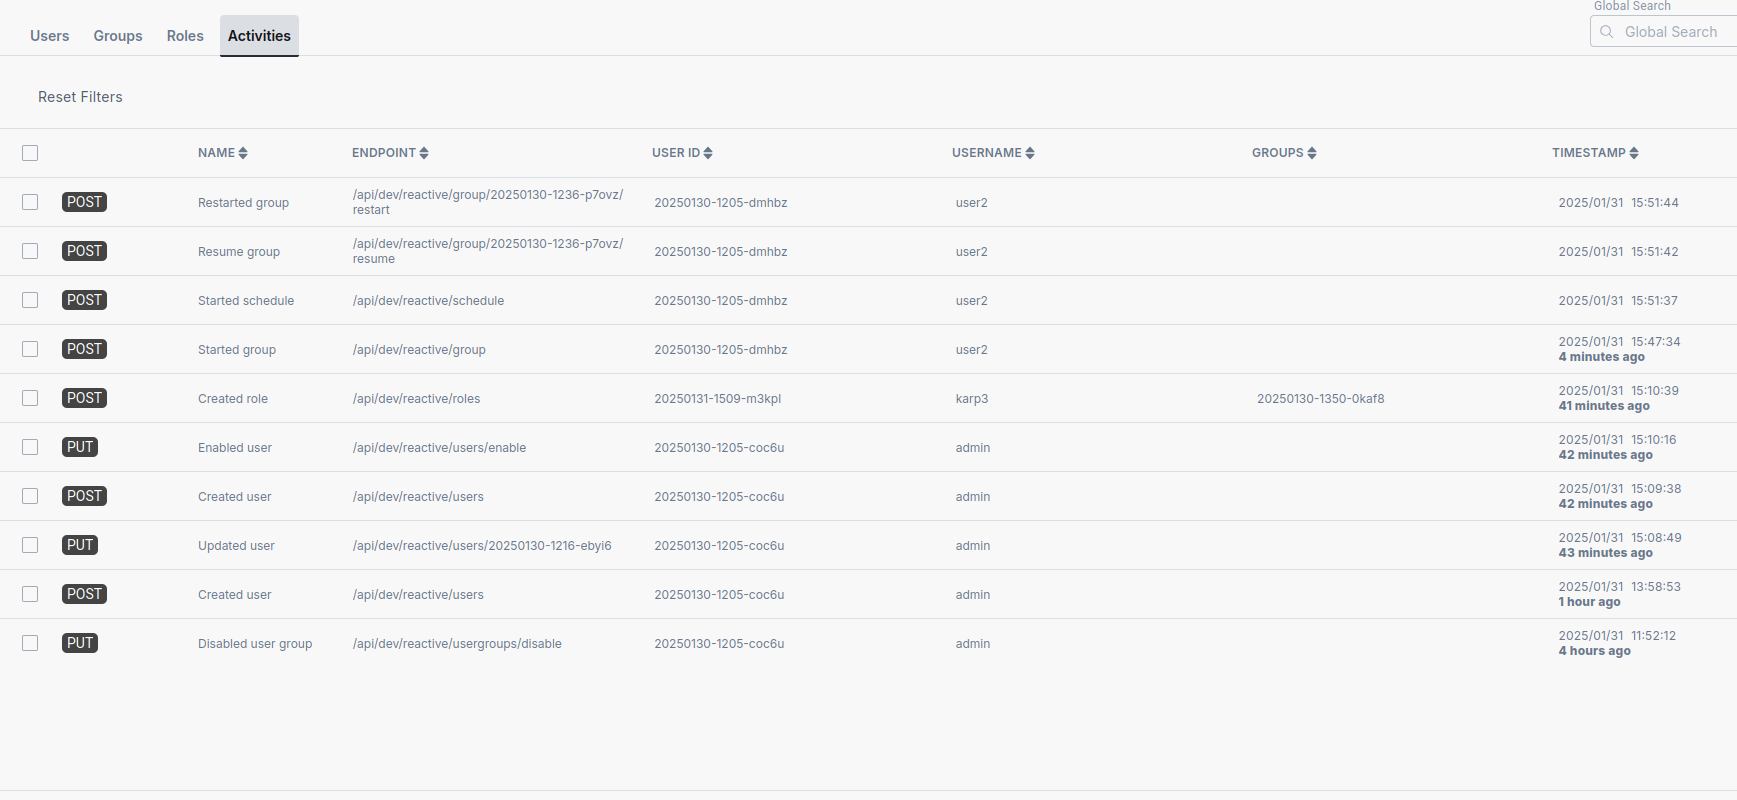Screen dimensions: 1737x800
Task: Click the /api/dev/reactive/schedule endpoint text
Action: click(x=428, y=301)
